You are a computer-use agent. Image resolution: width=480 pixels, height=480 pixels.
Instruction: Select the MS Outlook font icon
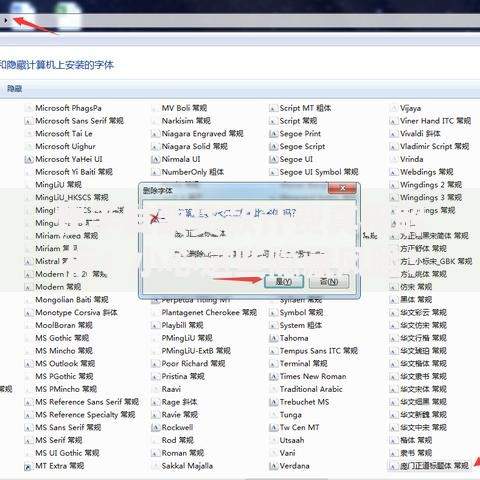pyautogui.click(x=29, y=364)
